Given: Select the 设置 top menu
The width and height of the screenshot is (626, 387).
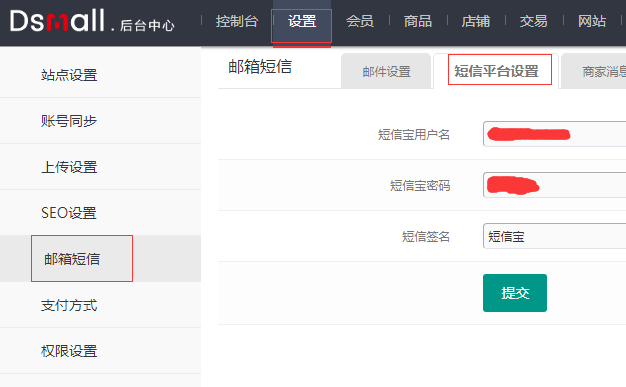Looking at the screenshot, I should (302, 21).
